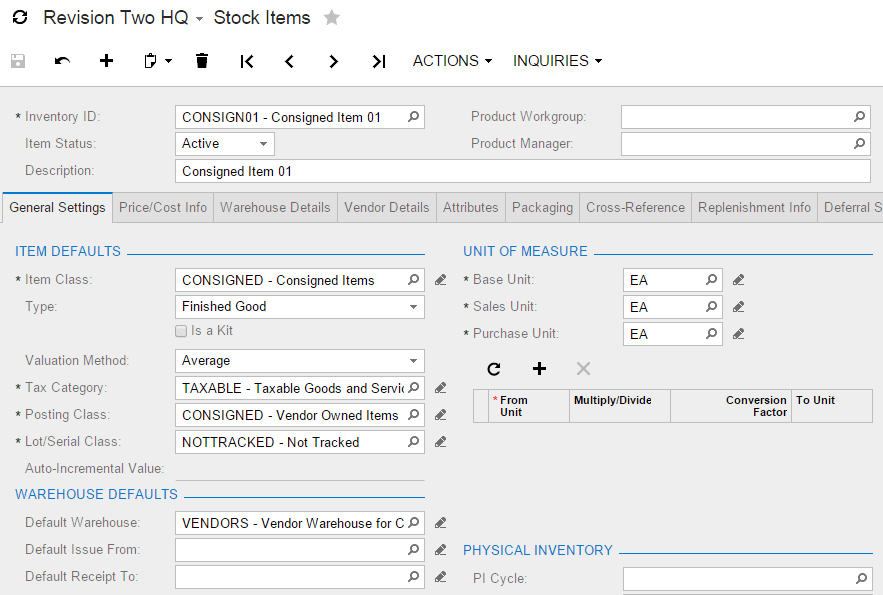Click the Conversion Factor column header

(730, 406)
